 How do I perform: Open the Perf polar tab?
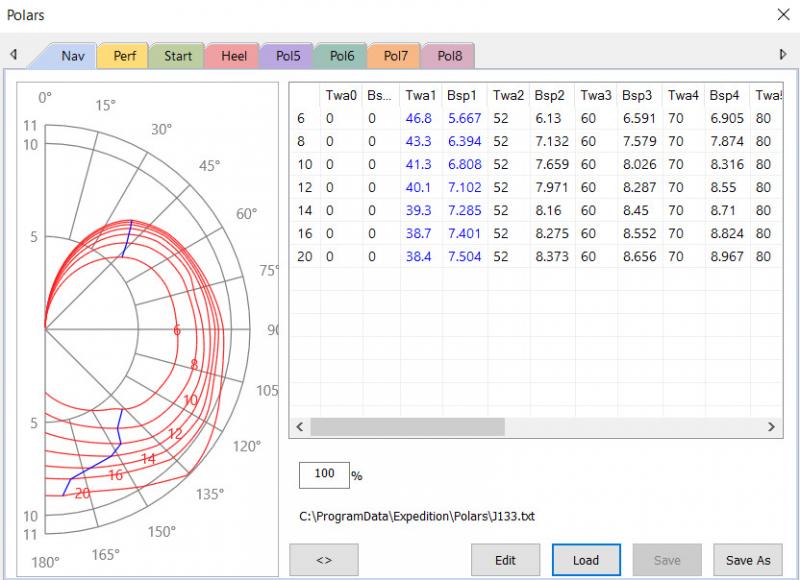click(x=125, y=56)
